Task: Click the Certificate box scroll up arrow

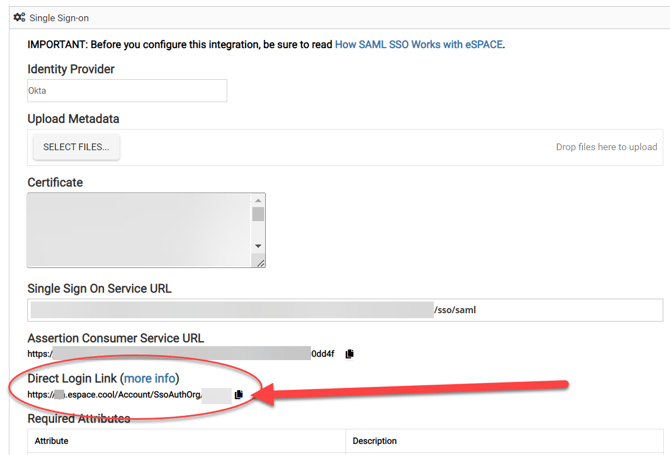Action: click(x=258, y=201)
